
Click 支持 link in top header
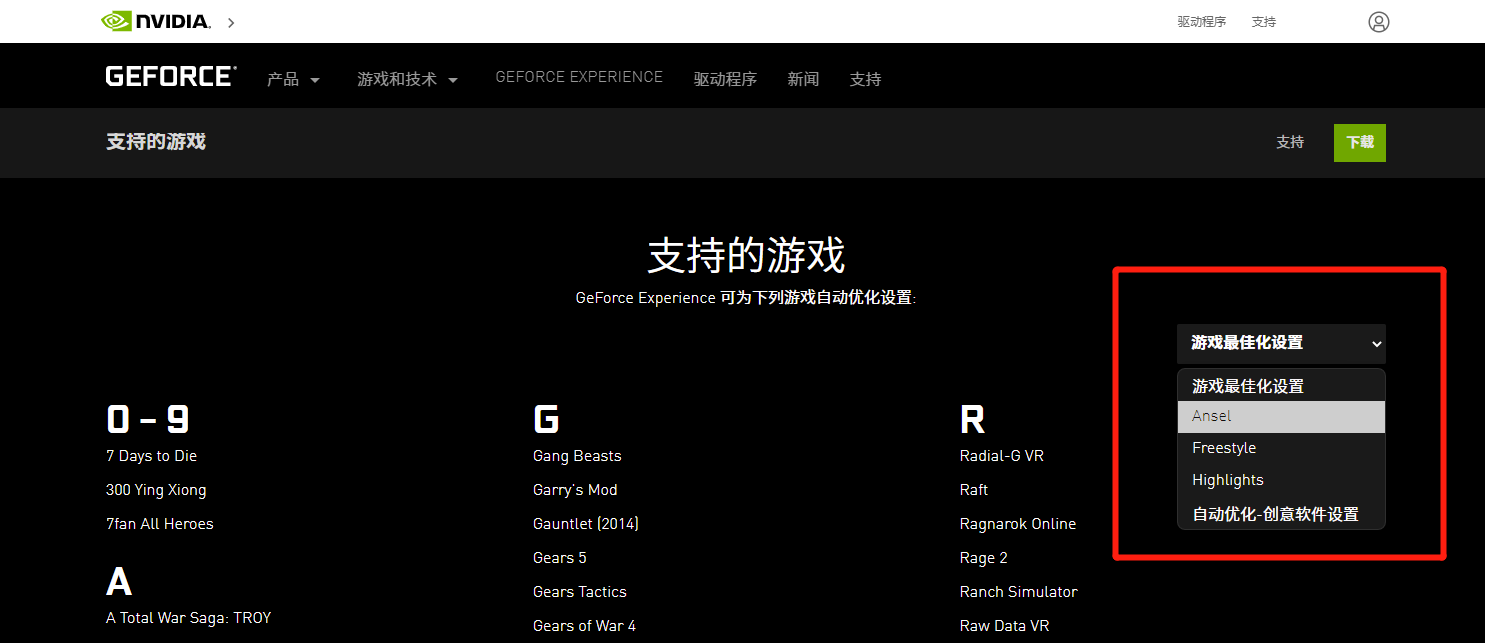pyautogui.click(x=1264, y=22)
